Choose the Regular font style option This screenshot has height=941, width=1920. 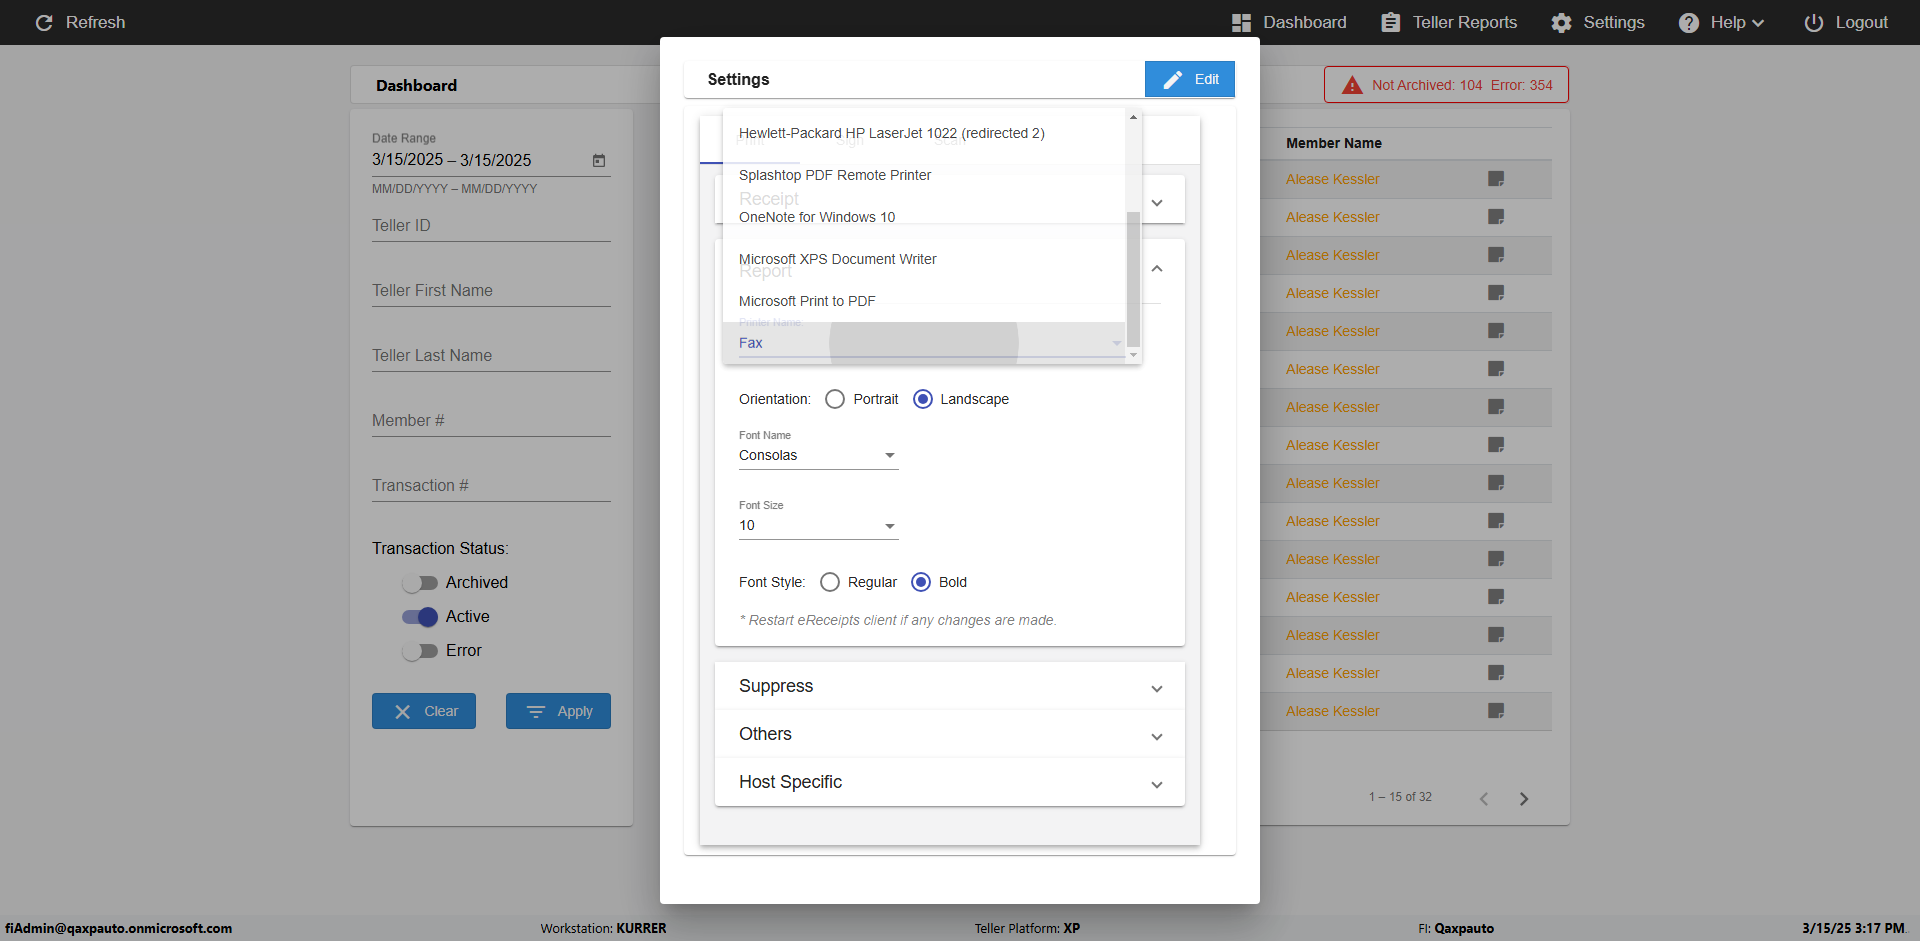830,582
